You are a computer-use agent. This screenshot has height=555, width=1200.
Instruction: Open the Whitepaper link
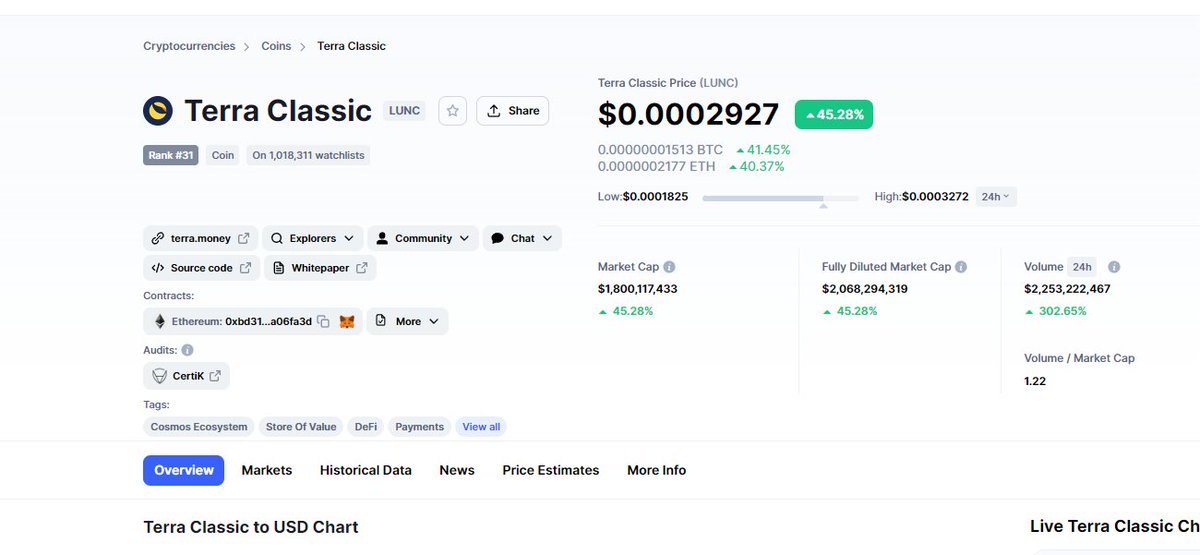[320, 268]
